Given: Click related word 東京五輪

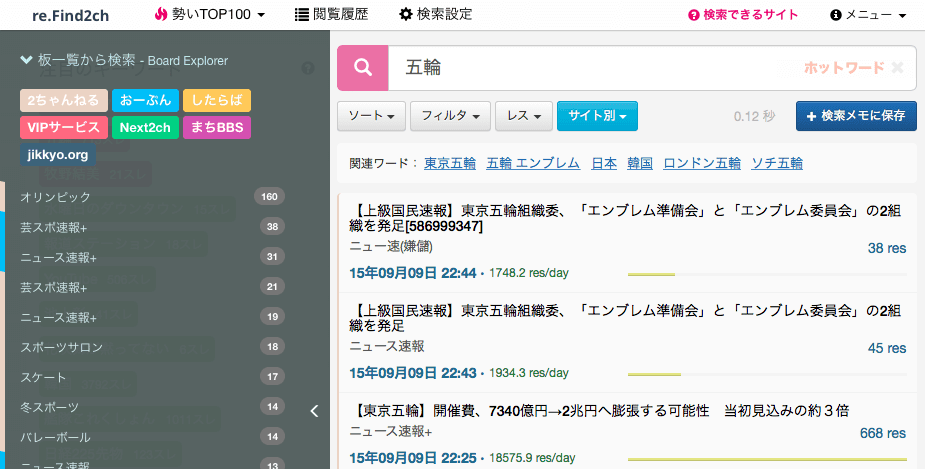Looking at the screenshot, I should click(450, 163).
